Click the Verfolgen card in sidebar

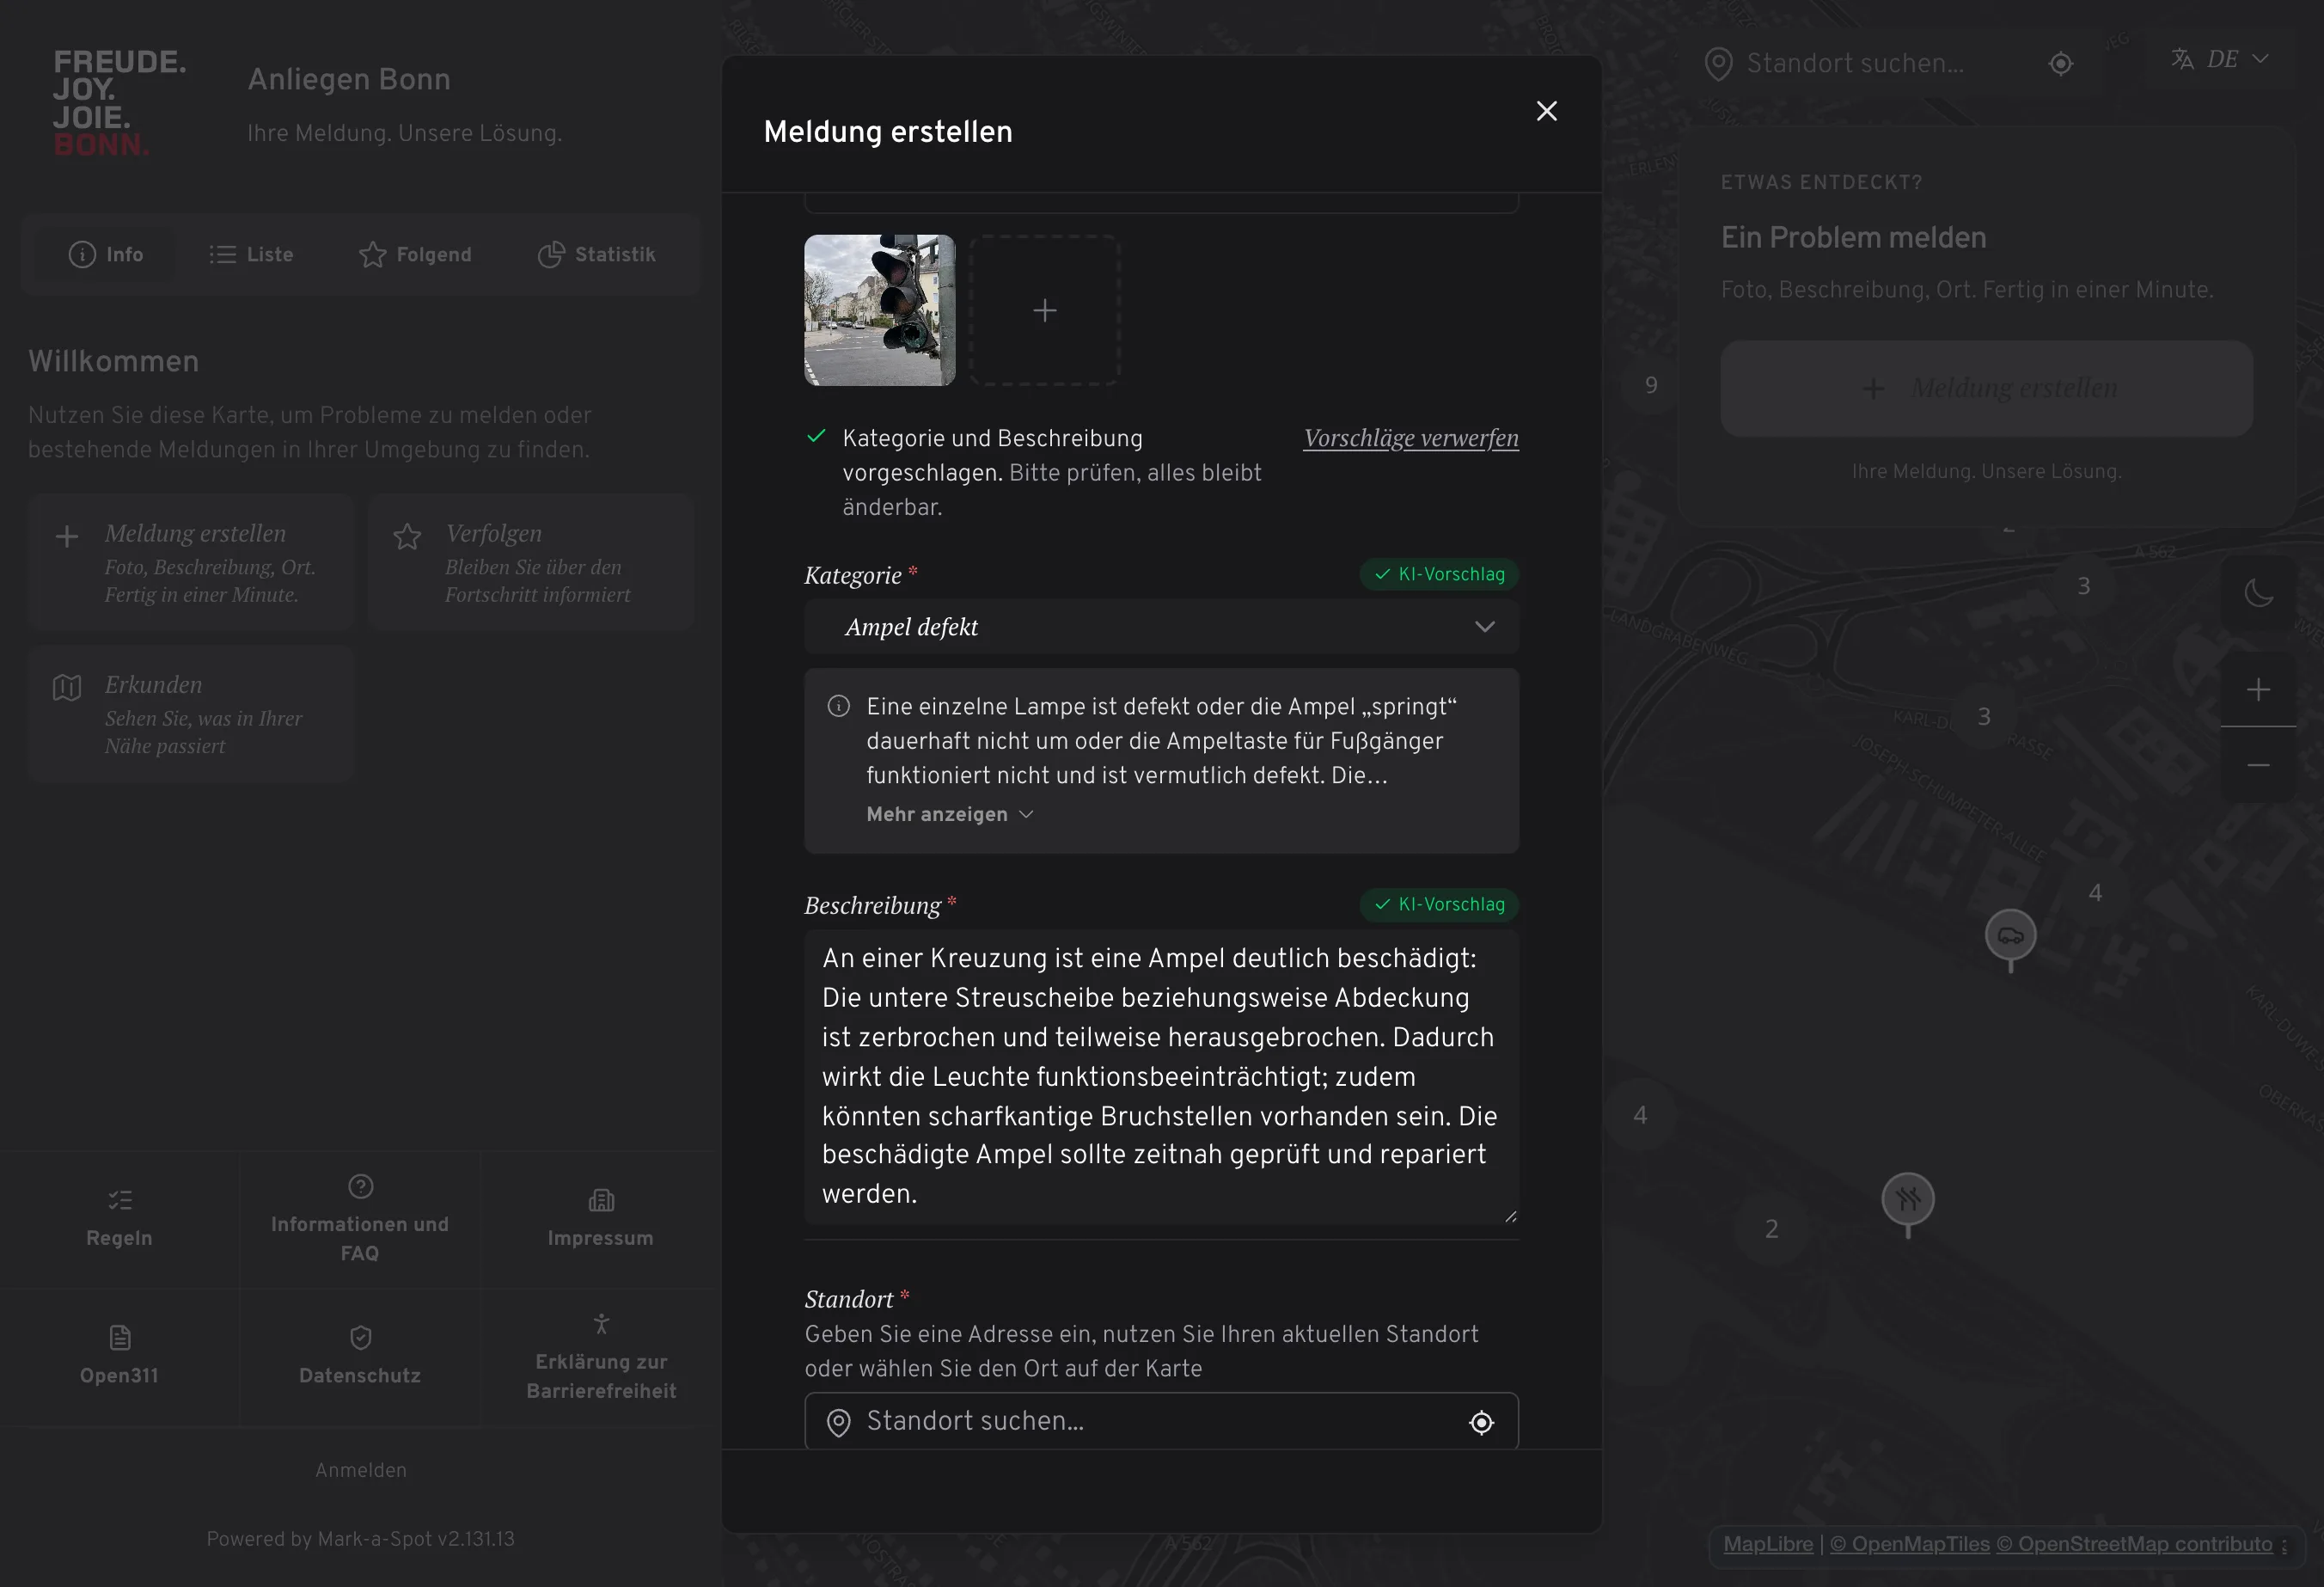(x=531, y=562)
